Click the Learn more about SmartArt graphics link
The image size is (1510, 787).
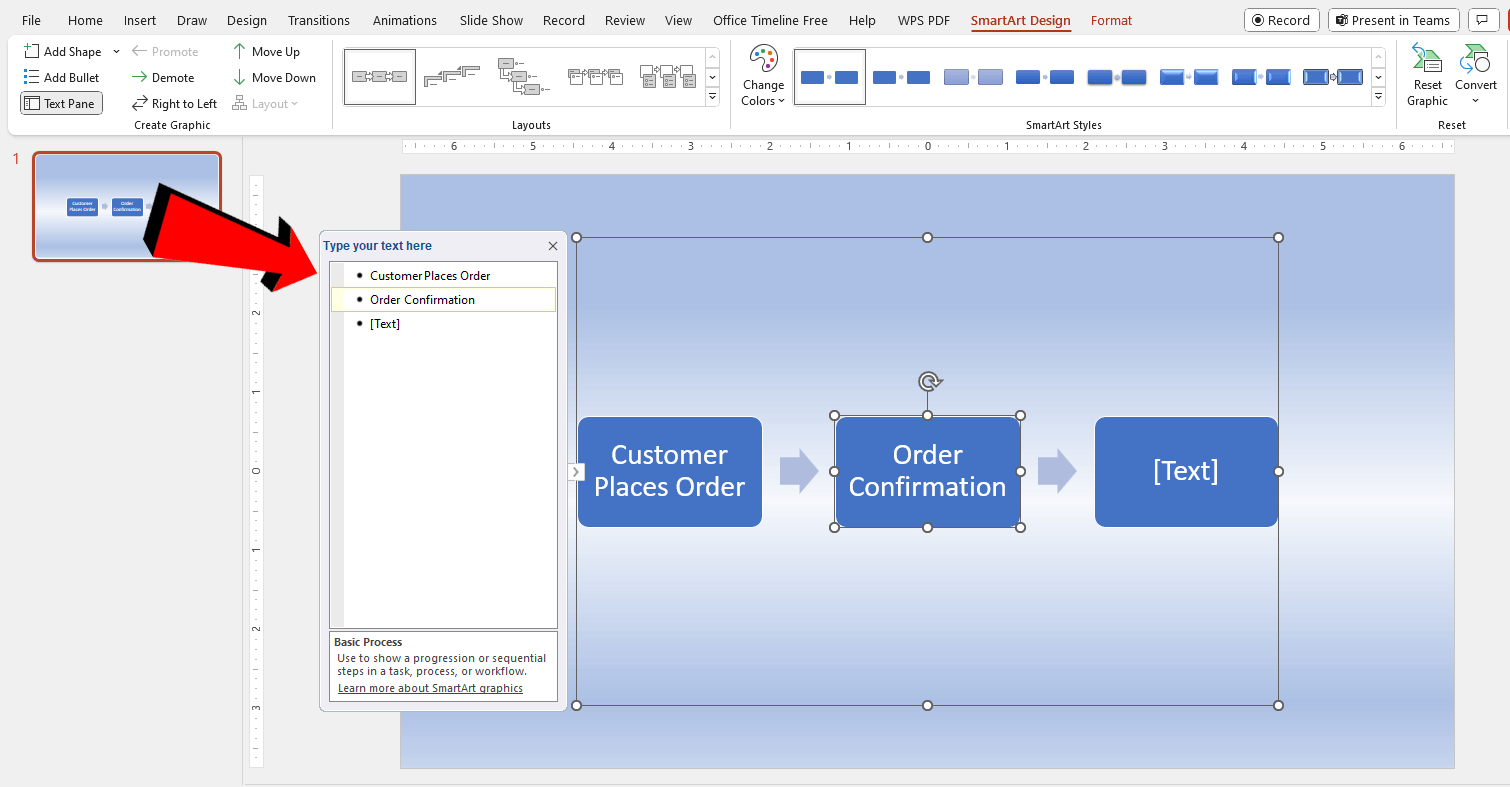tap(430, 688)
